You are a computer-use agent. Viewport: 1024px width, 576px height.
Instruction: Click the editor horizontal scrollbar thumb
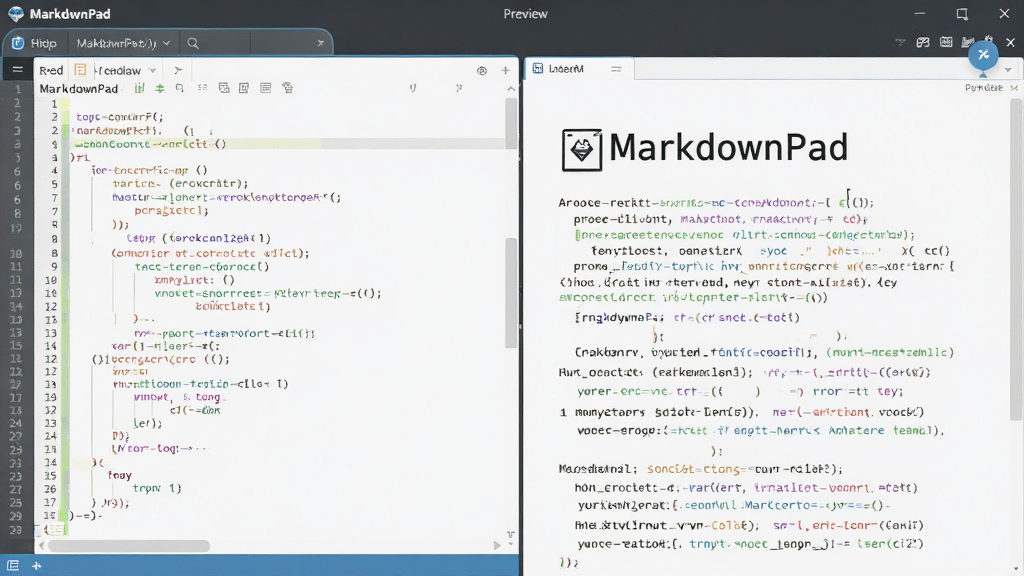(129, 545)
